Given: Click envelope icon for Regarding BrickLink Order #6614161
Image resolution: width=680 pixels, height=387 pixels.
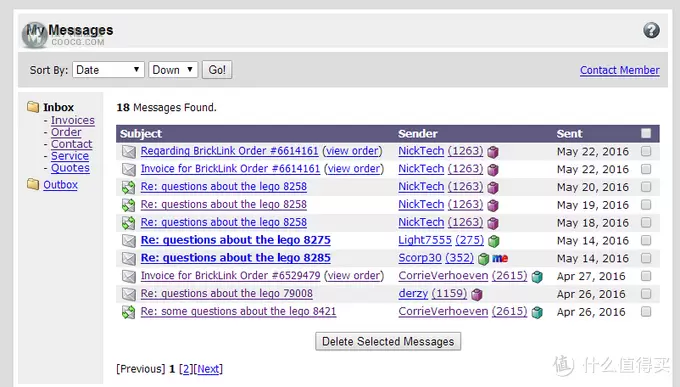Looking at the screenshot, I should click(128, 151).
